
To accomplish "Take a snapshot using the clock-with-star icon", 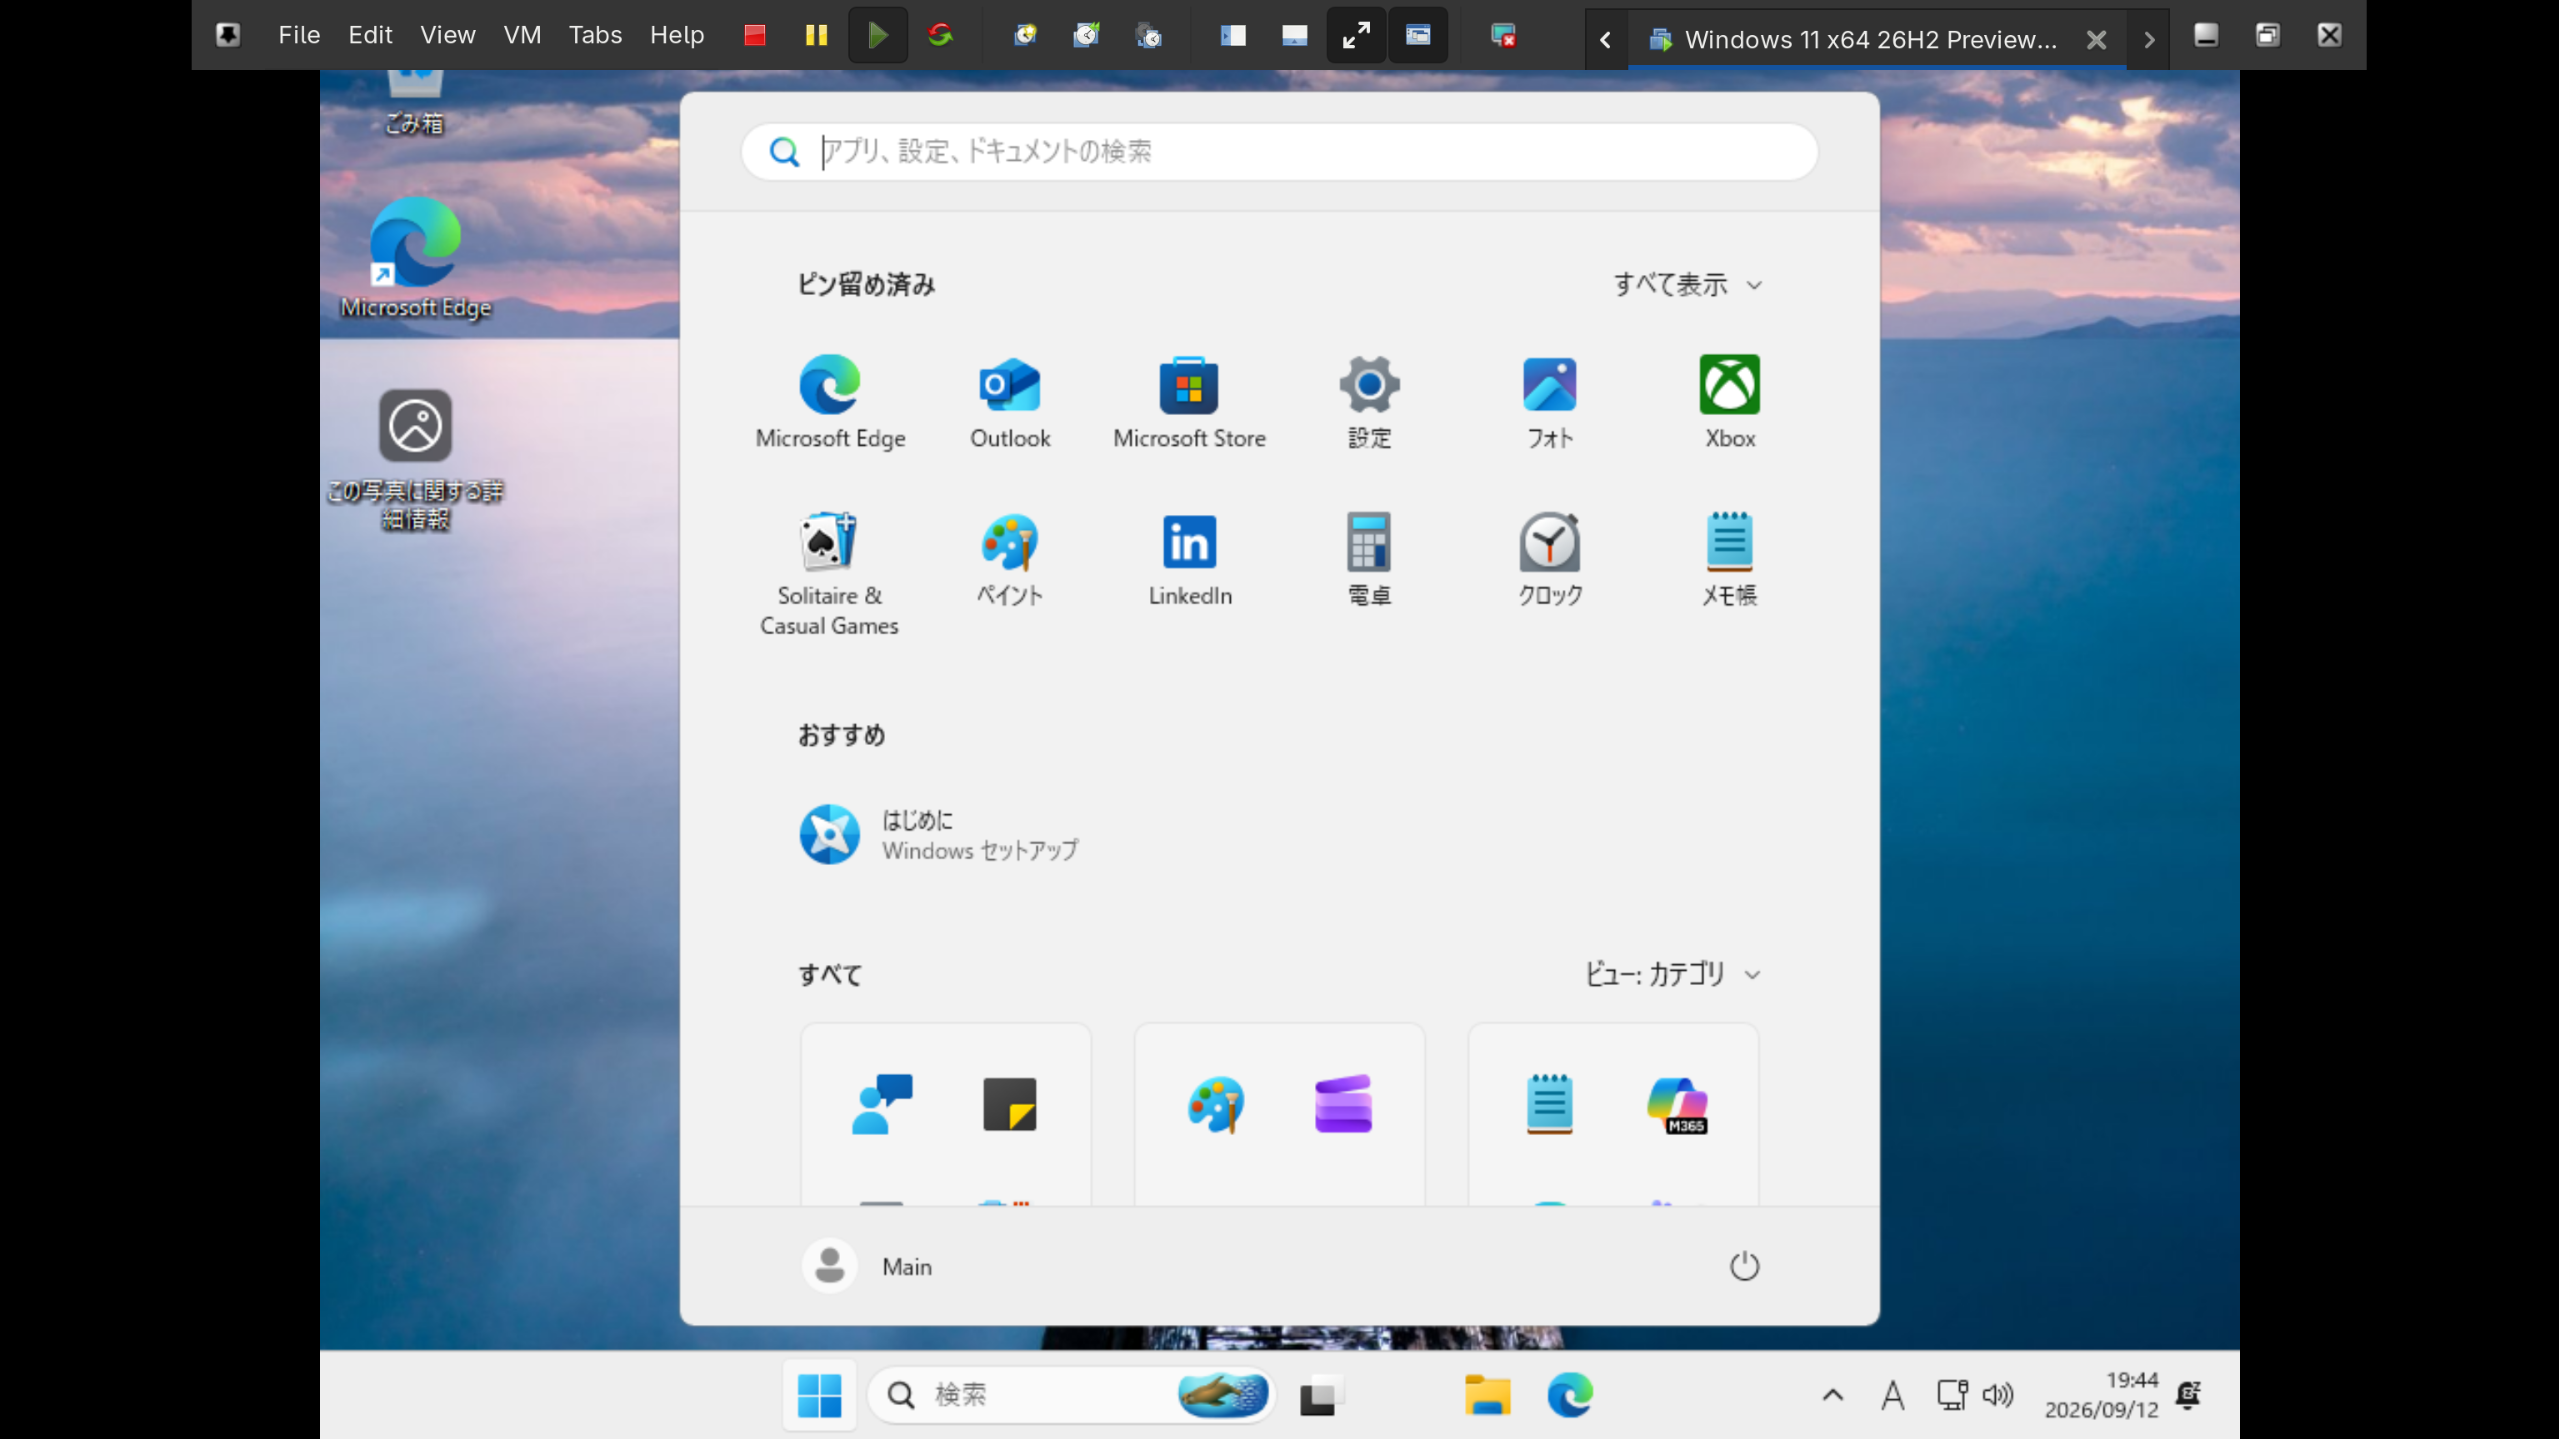I will [x=1025, y=36].
